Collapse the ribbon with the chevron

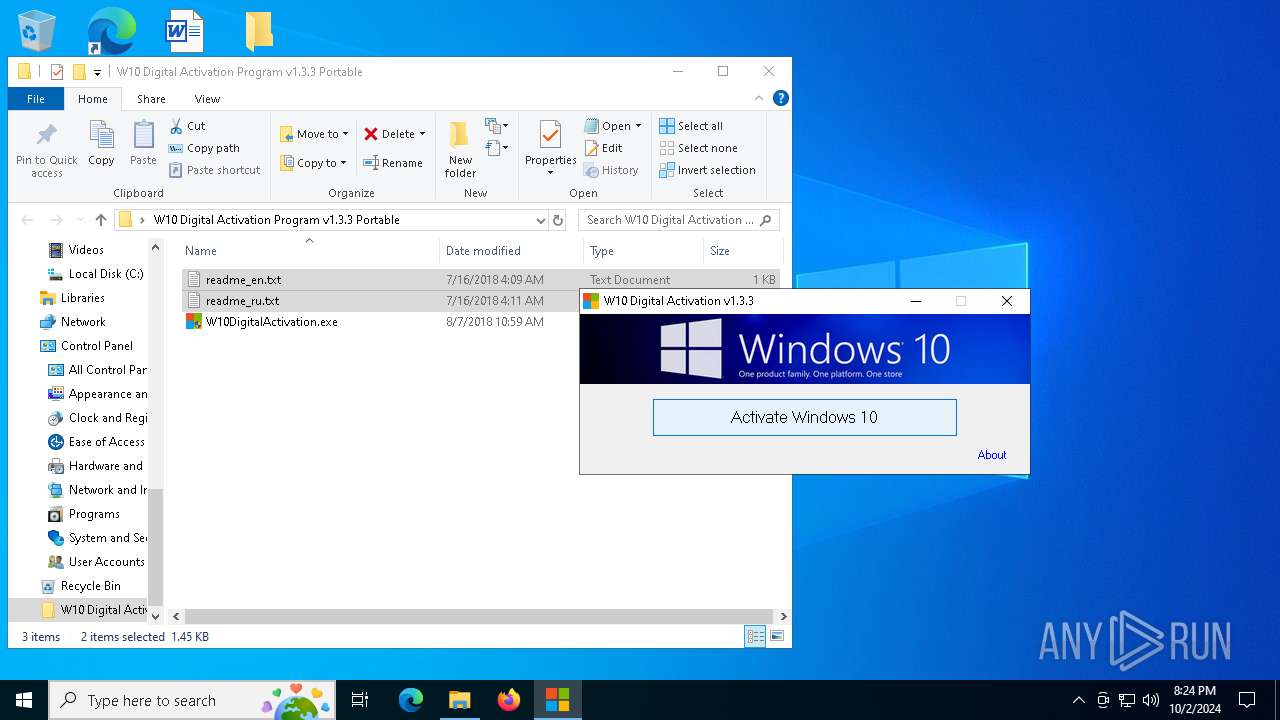[760, 98]
